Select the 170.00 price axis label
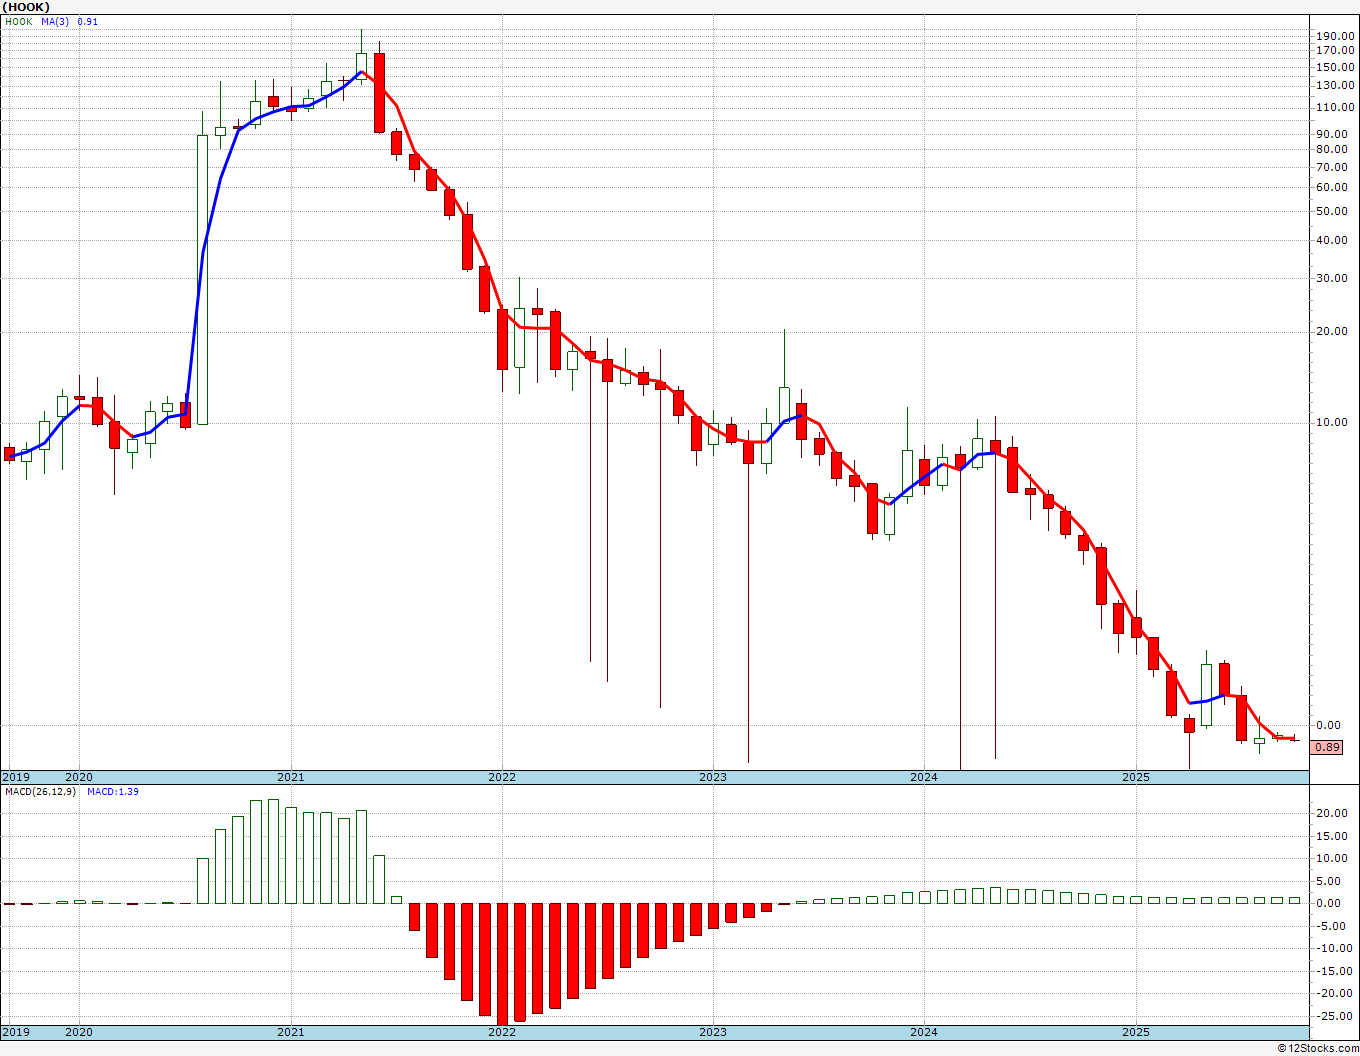The width and height of the screenshot is (1360, 1056). point(1335,50)
